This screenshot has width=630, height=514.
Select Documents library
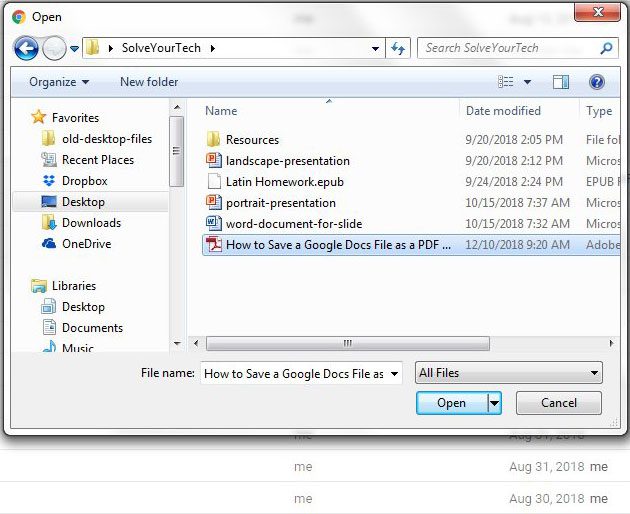(x=92, y=328)
